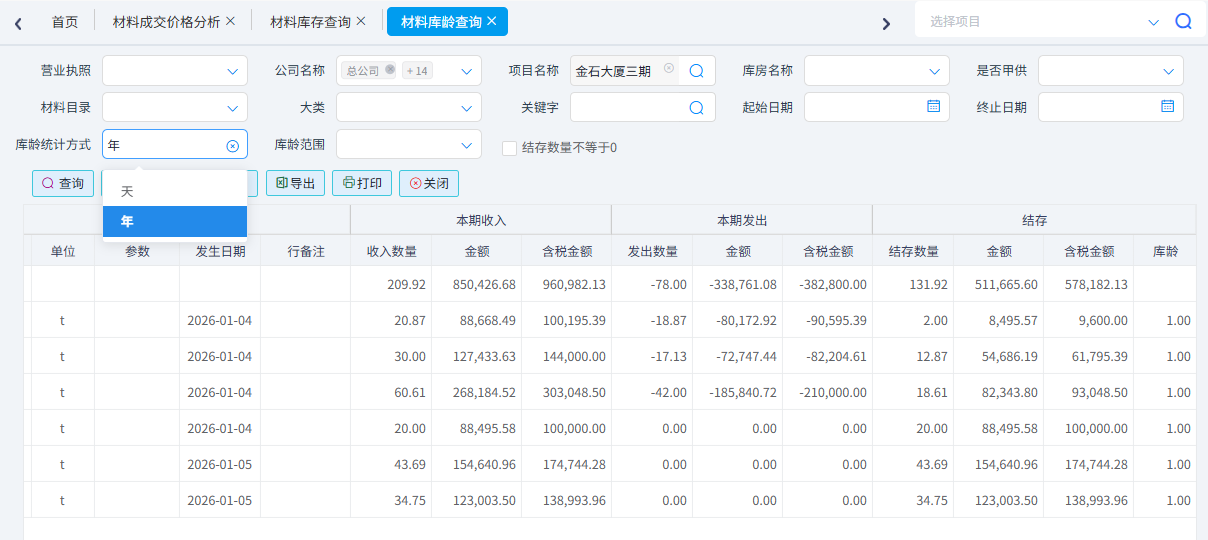The image size is (1208, 540).
Task: Click search icon in project name field
Action: tap(697, 71)
